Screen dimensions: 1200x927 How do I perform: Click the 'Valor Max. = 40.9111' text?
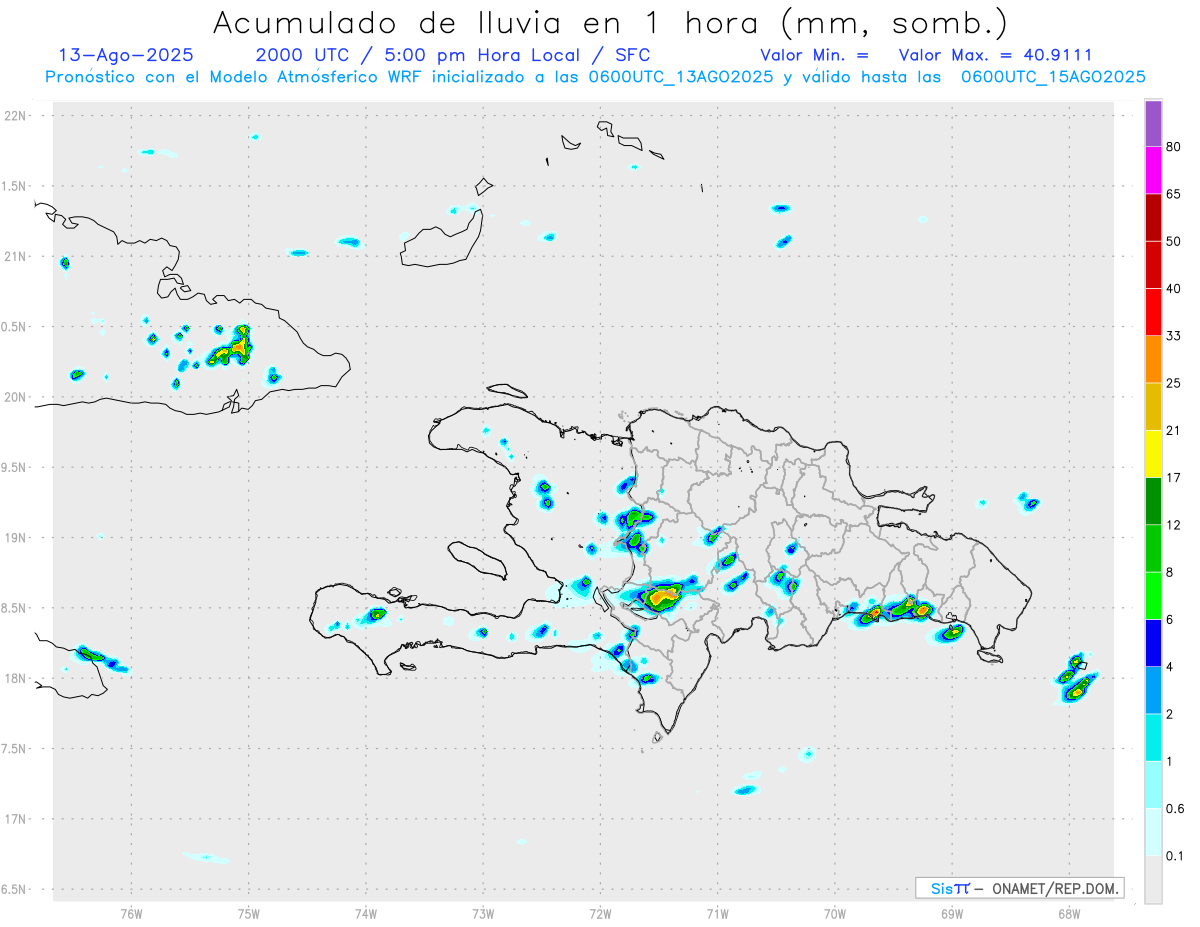point(995,55)
